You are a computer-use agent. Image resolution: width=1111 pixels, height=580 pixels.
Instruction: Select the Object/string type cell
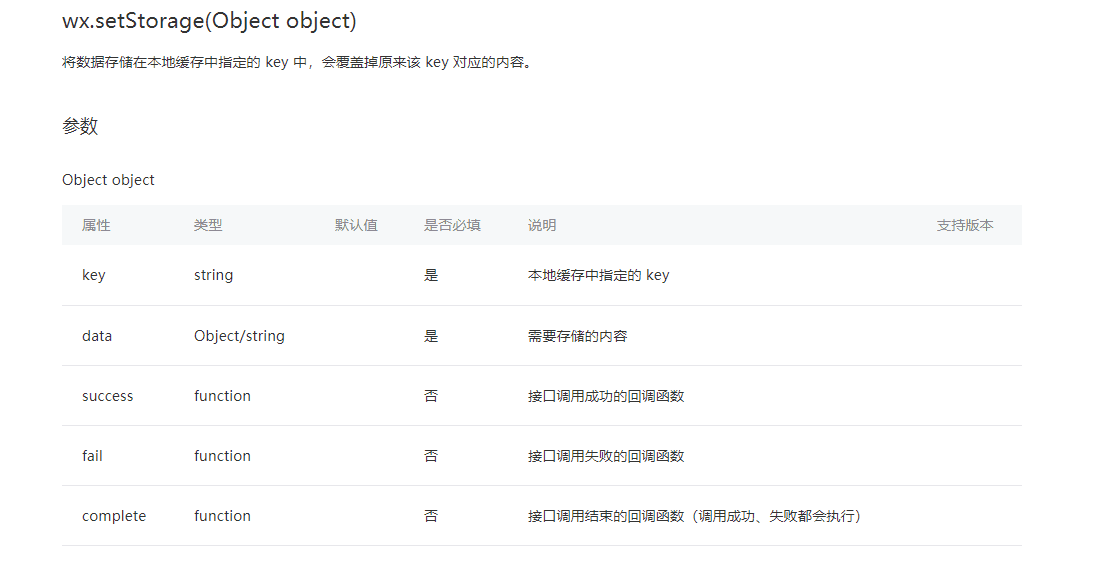point(239,336)
